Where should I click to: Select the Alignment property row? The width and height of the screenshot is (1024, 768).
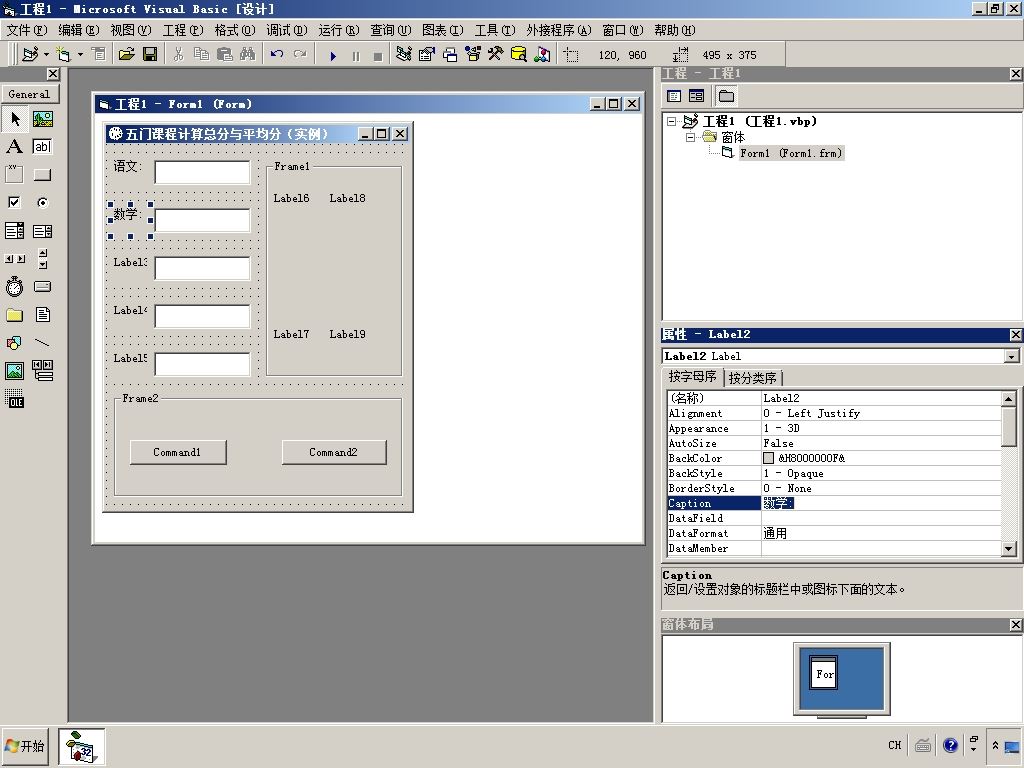[834, 413]
